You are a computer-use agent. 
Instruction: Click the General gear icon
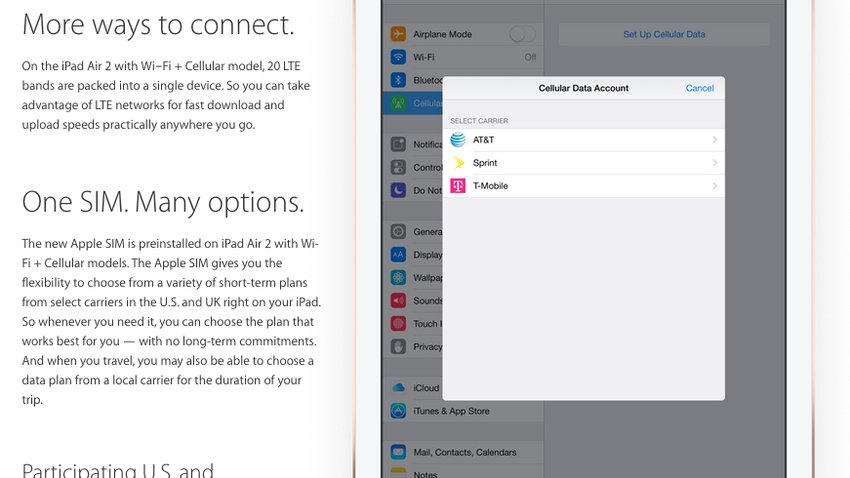click(x=398, y=231)
